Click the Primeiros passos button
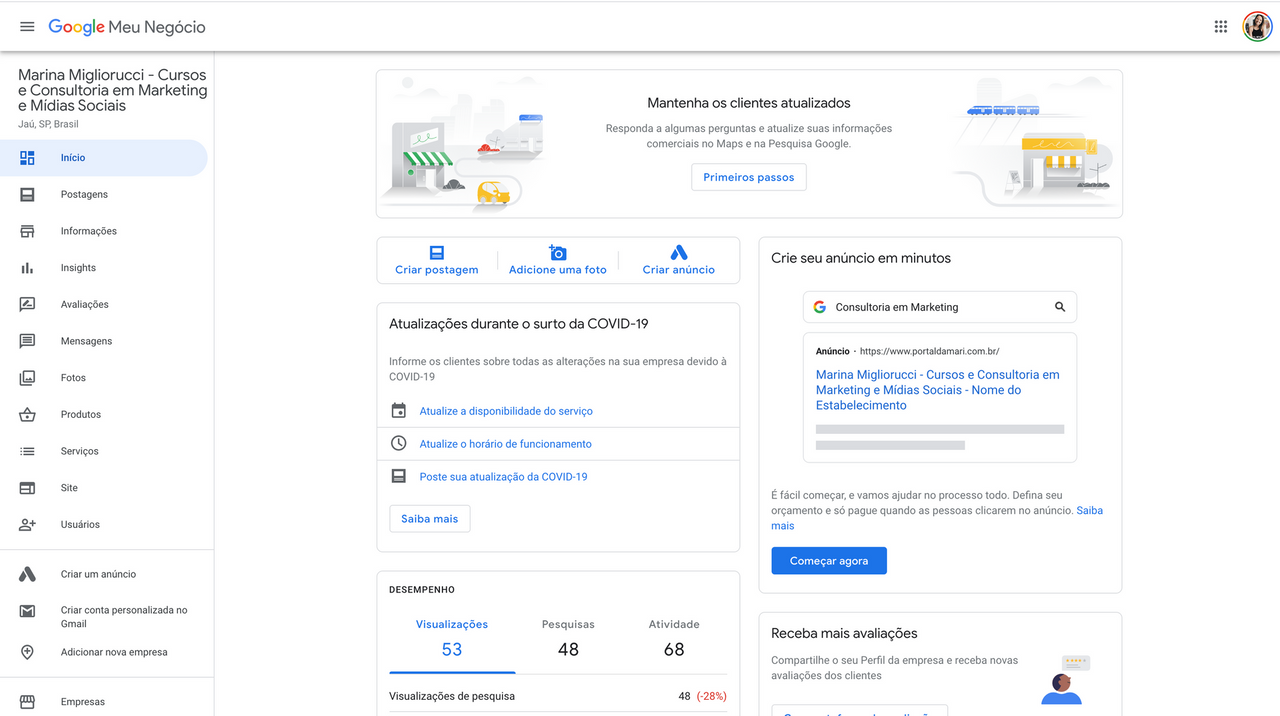The width and height of the screenshot is (1280, 716). (749, 177)
